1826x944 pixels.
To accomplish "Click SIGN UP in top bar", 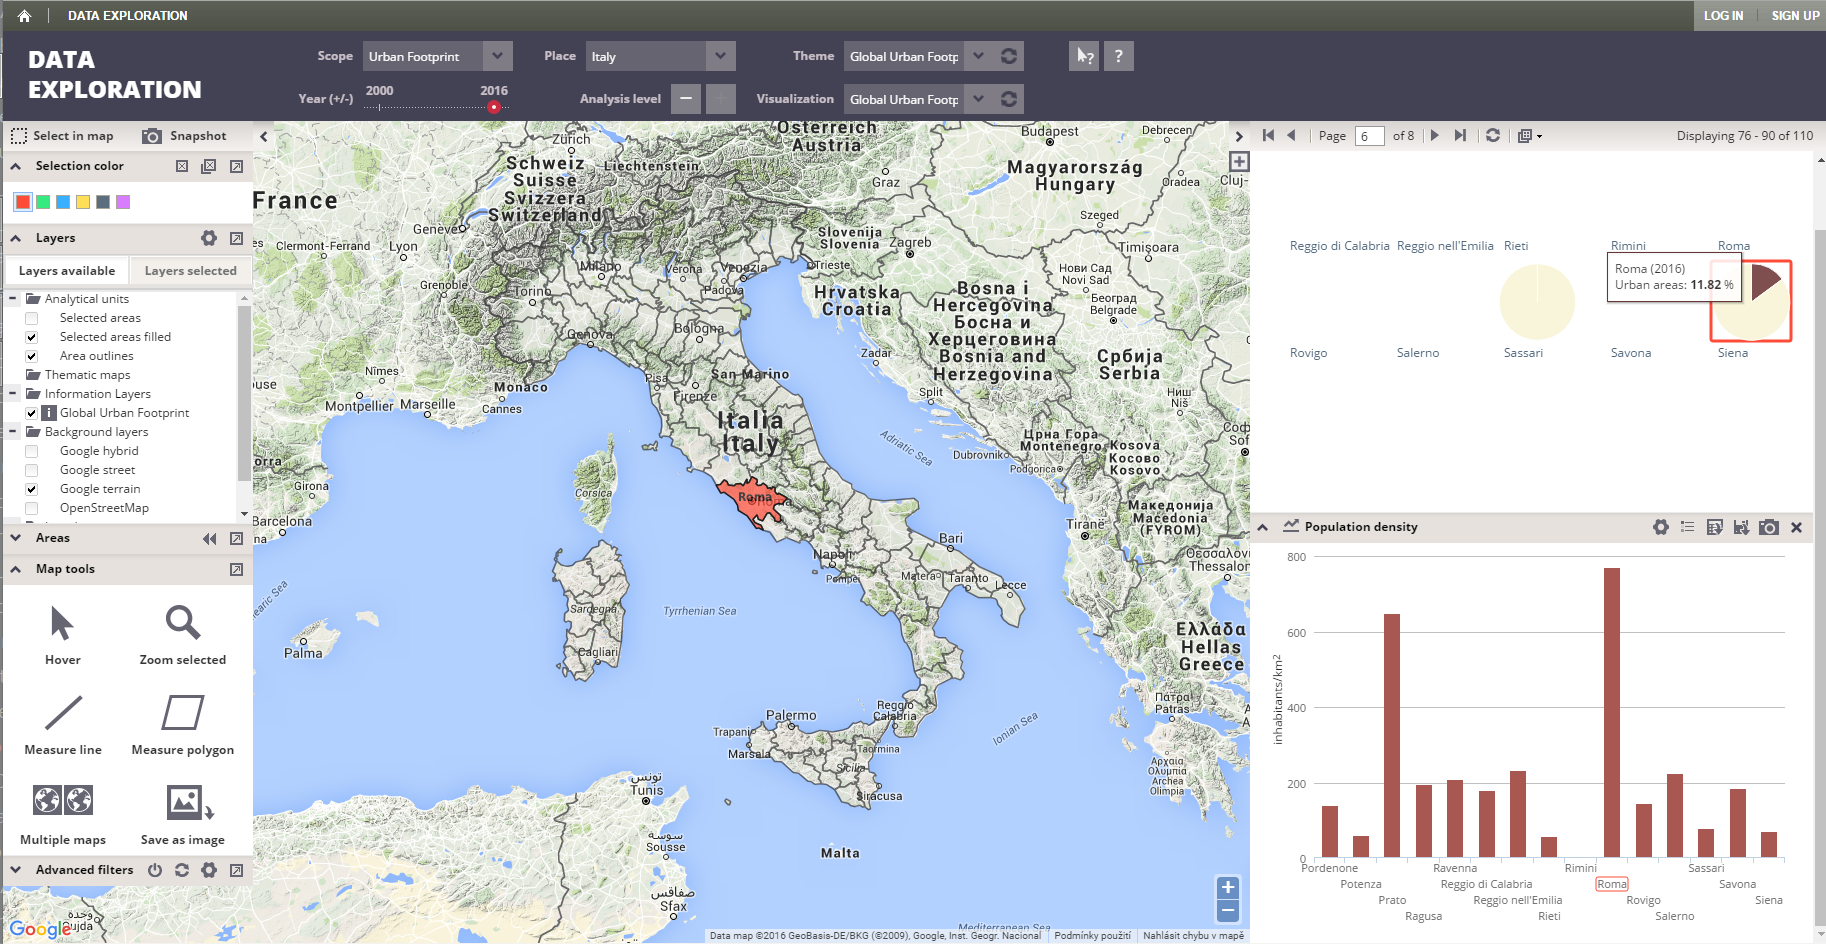I will tap(1795, 16).
